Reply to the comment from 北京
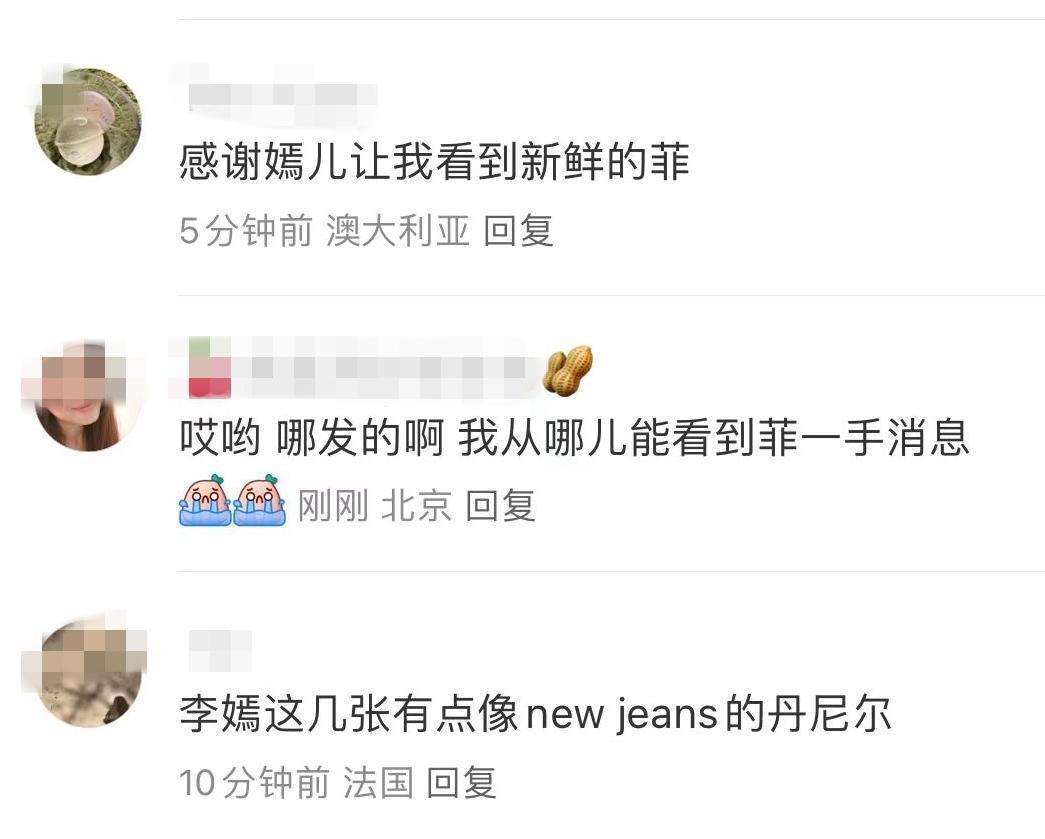The image size is (1045, 839). pyautogui.click(x=501, y=506)
